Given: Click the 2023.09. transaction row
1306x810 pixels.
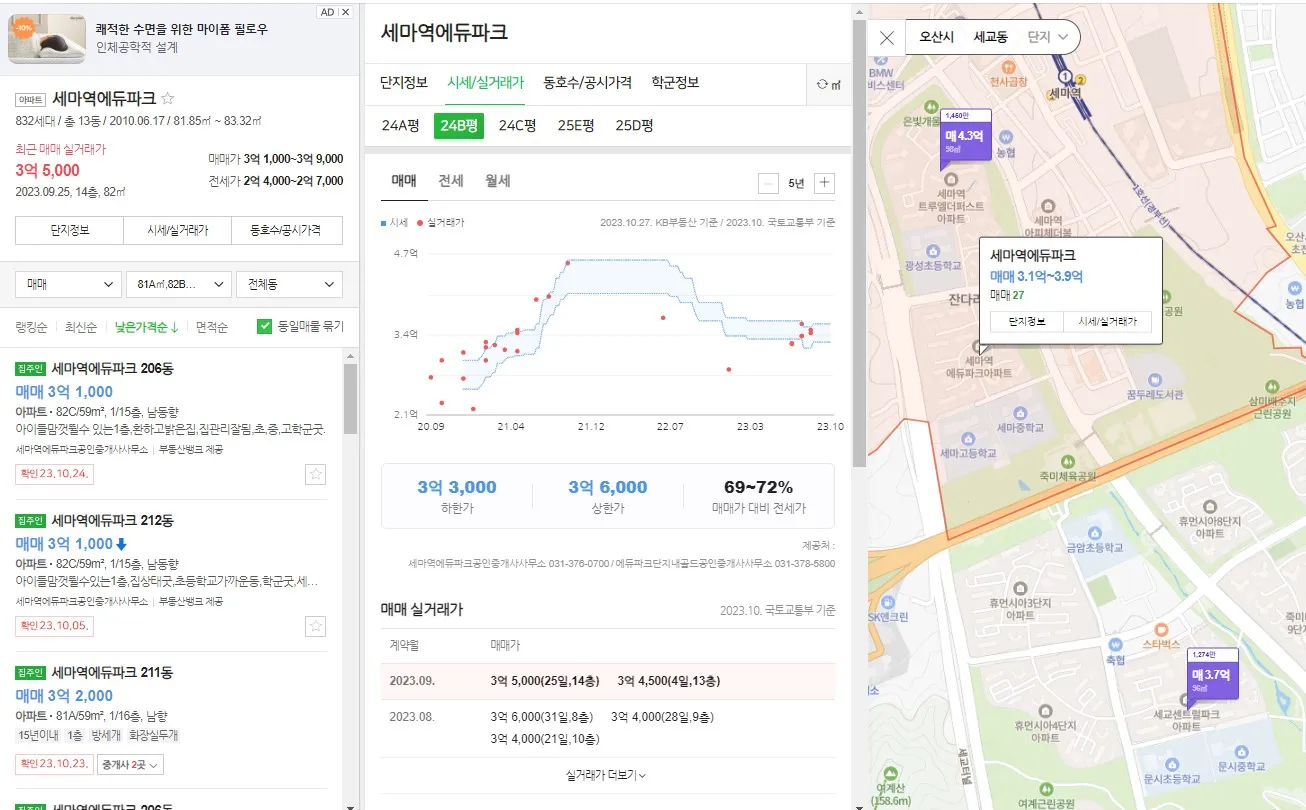Looking at the screenshot, I should pos(607,681).
